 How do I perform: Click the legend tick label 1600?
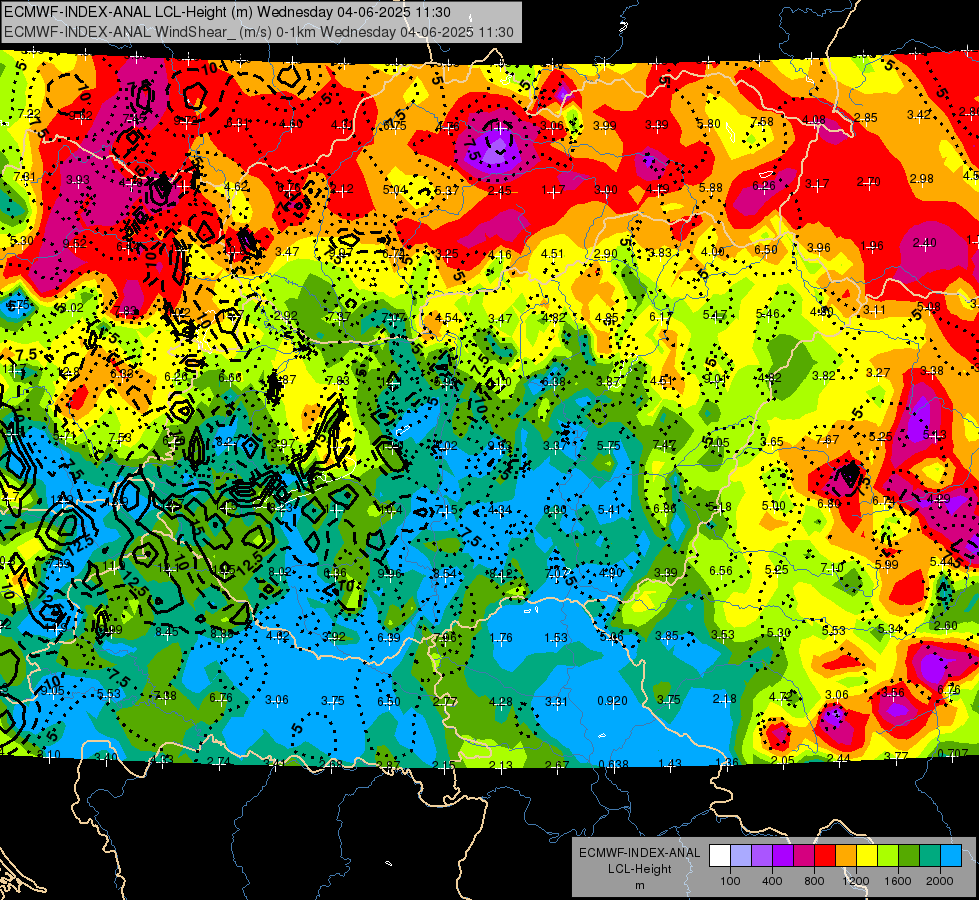pos(898,881)
